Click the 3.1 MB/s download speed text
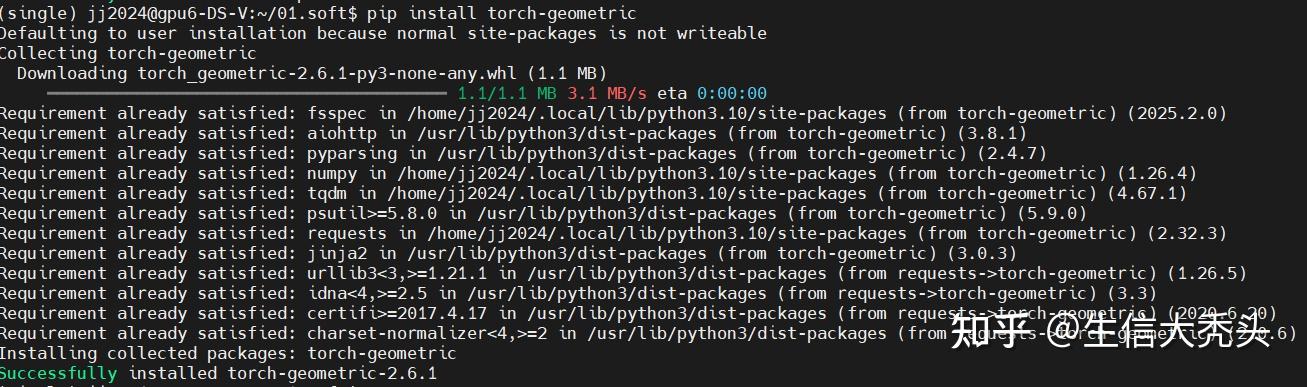Viewport: 1307px width, 387px height. pos(607,93)
